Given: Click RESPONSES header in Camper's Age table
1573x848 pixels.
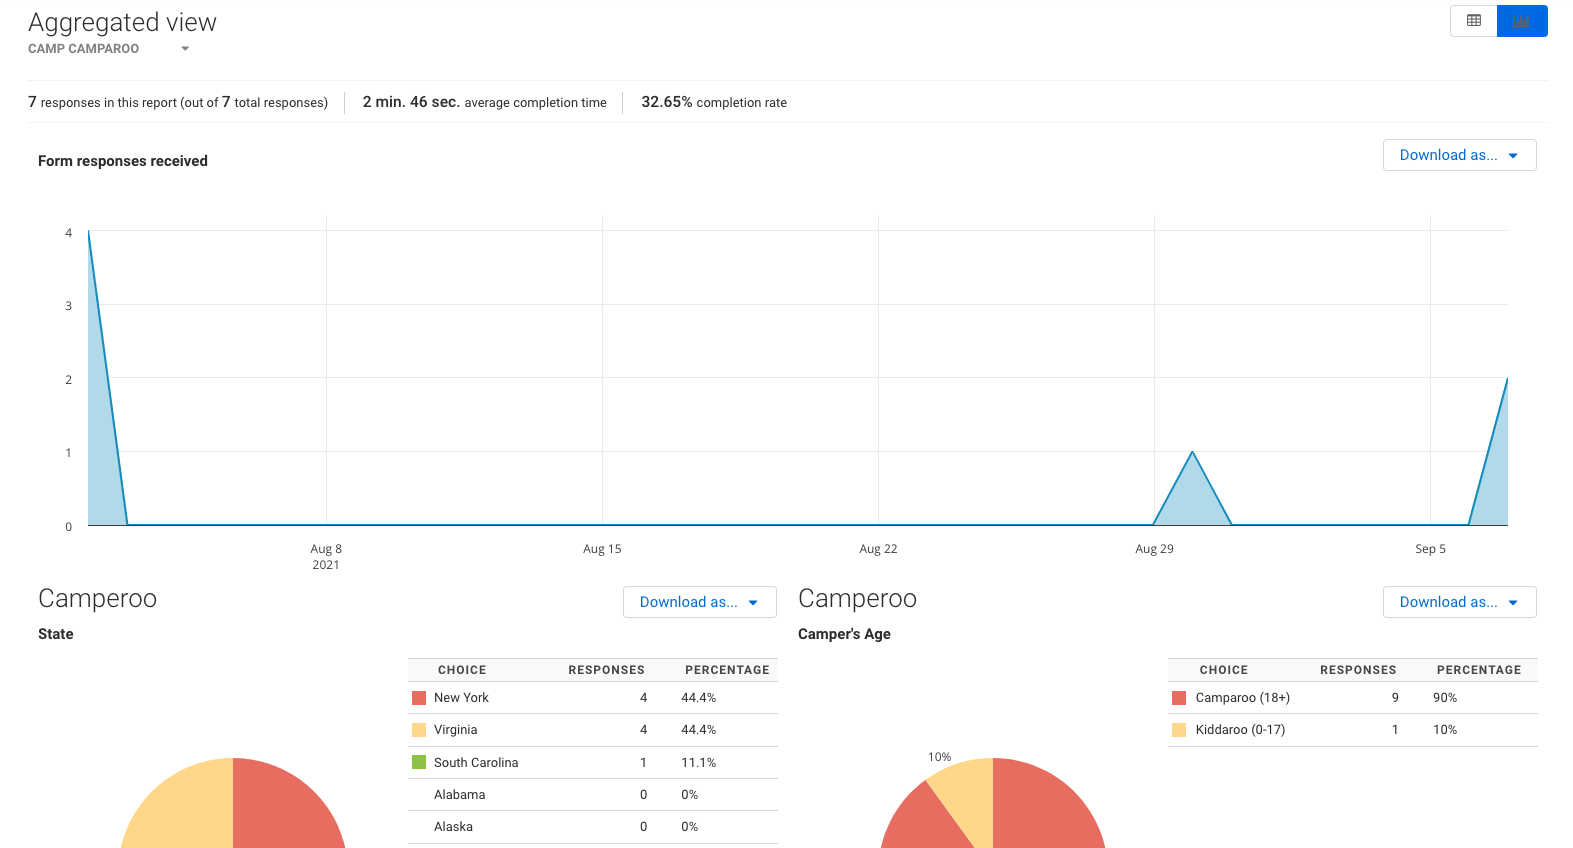Looking at the screenshot, I should tap(1358, 670).
